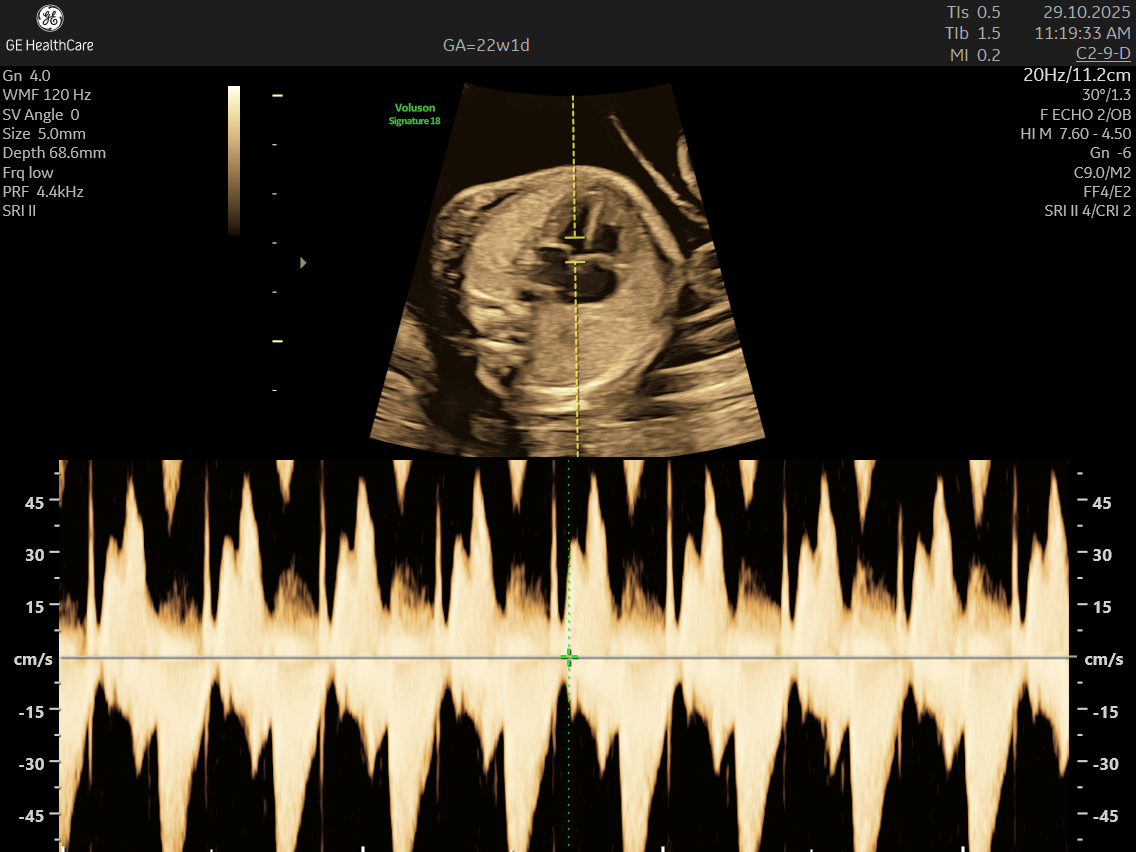Select the PRF 4.4kHz parameter

[x=43, y=192]
